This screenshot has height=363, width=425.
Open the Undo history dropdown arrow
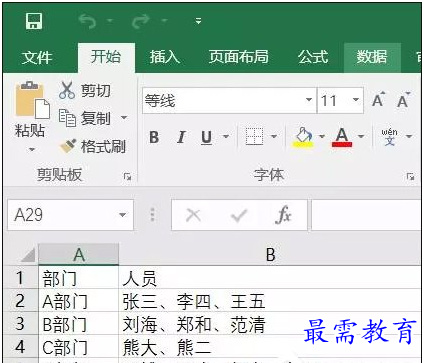point(110,21)
